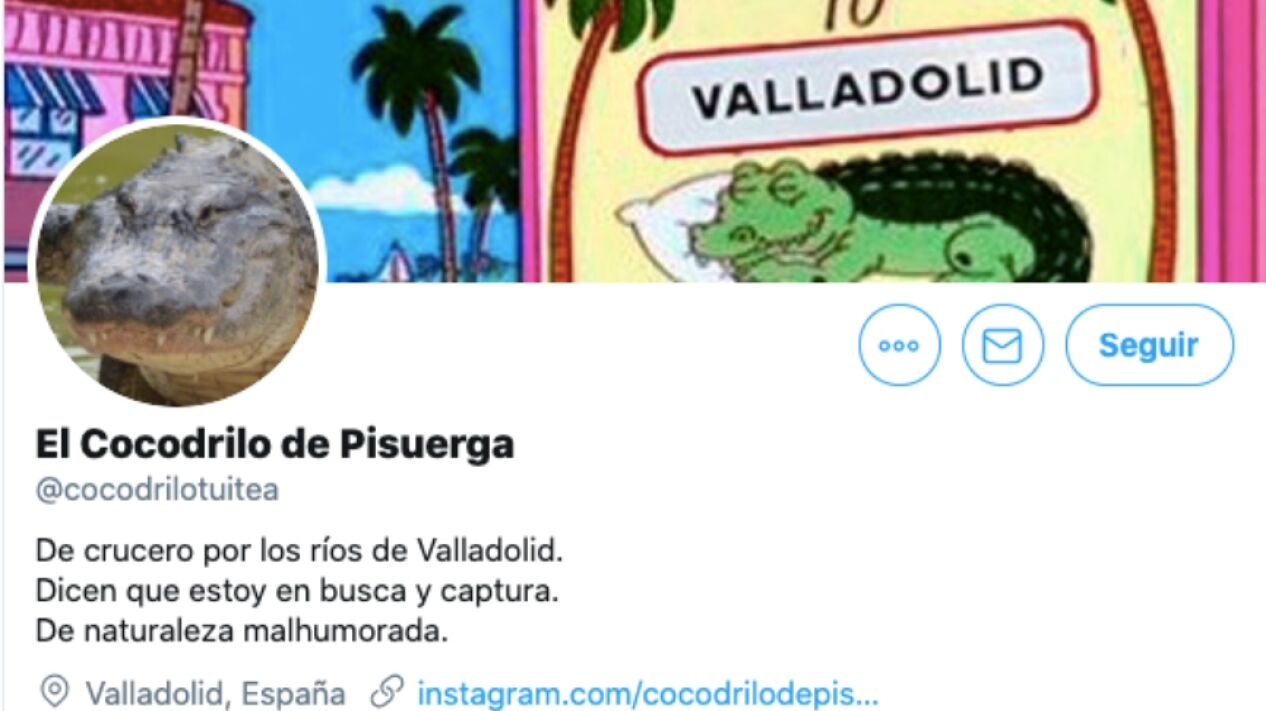The height and width of the screenshot is (711, 1266).
Task: Select the @cocodrilotuitea handle
Action: [x=157, y=491]
